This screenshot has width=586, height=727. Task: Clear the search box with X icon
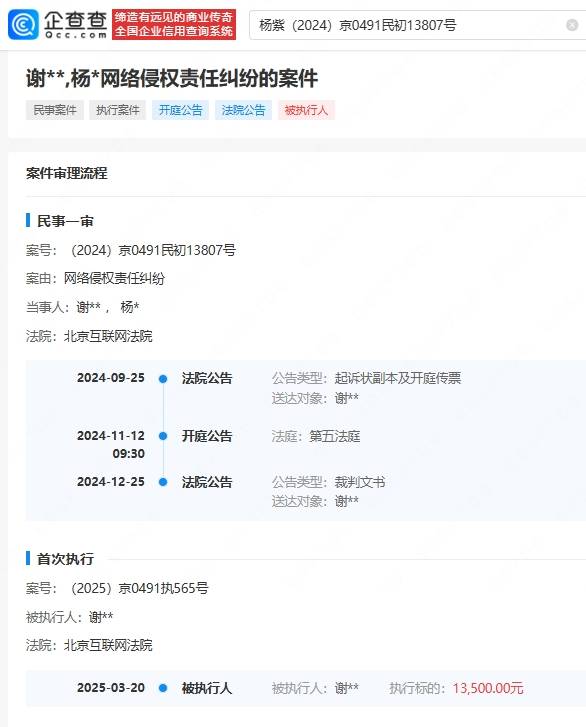tap(572, 25)
